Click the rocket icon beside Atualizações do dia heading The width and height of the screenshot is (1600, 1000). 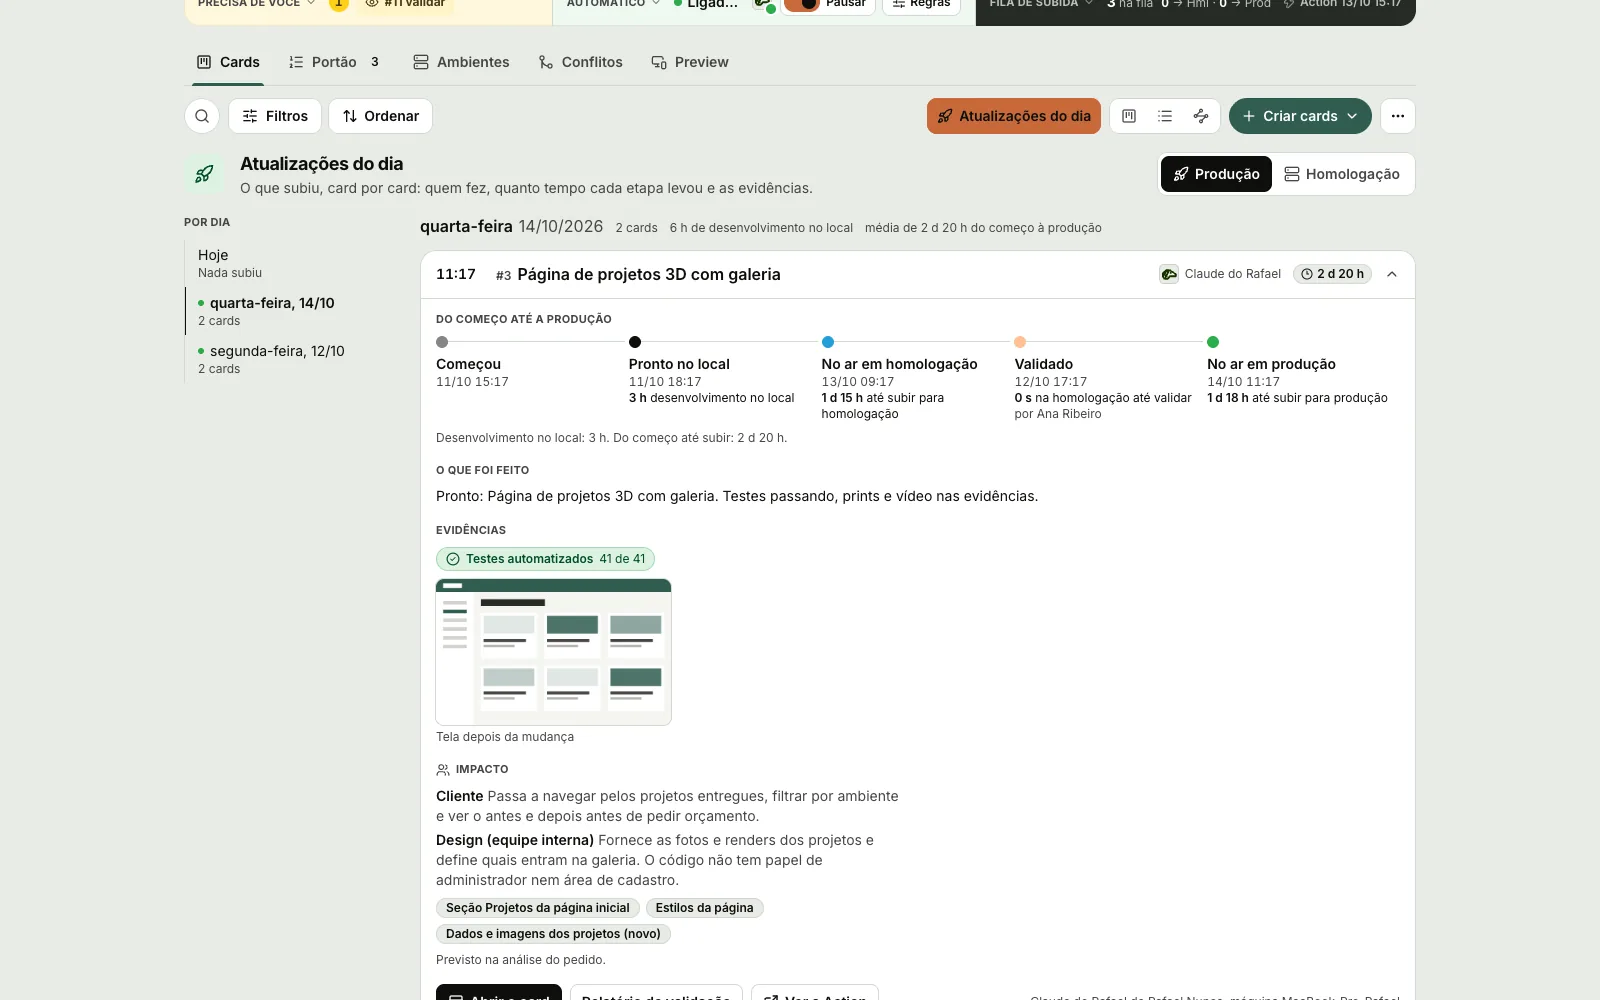click(204, 174)
